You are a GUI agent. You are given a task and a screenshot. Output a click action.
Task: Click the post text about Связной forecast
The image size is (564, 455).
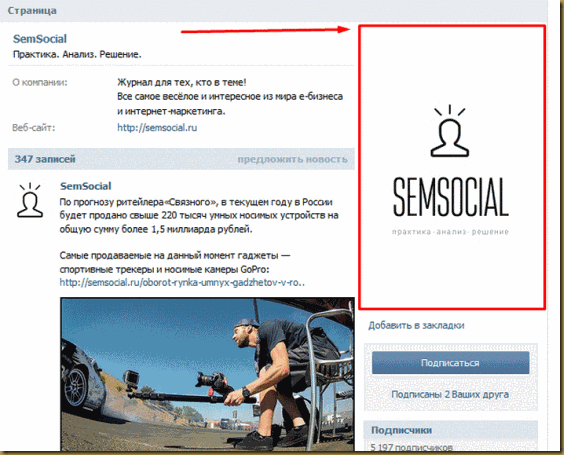(199, 215)
